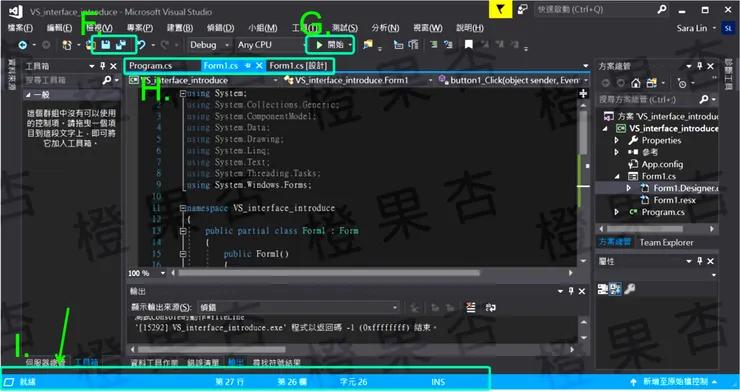
Task: Pin the Output panel
Action: tap(571, 291)
